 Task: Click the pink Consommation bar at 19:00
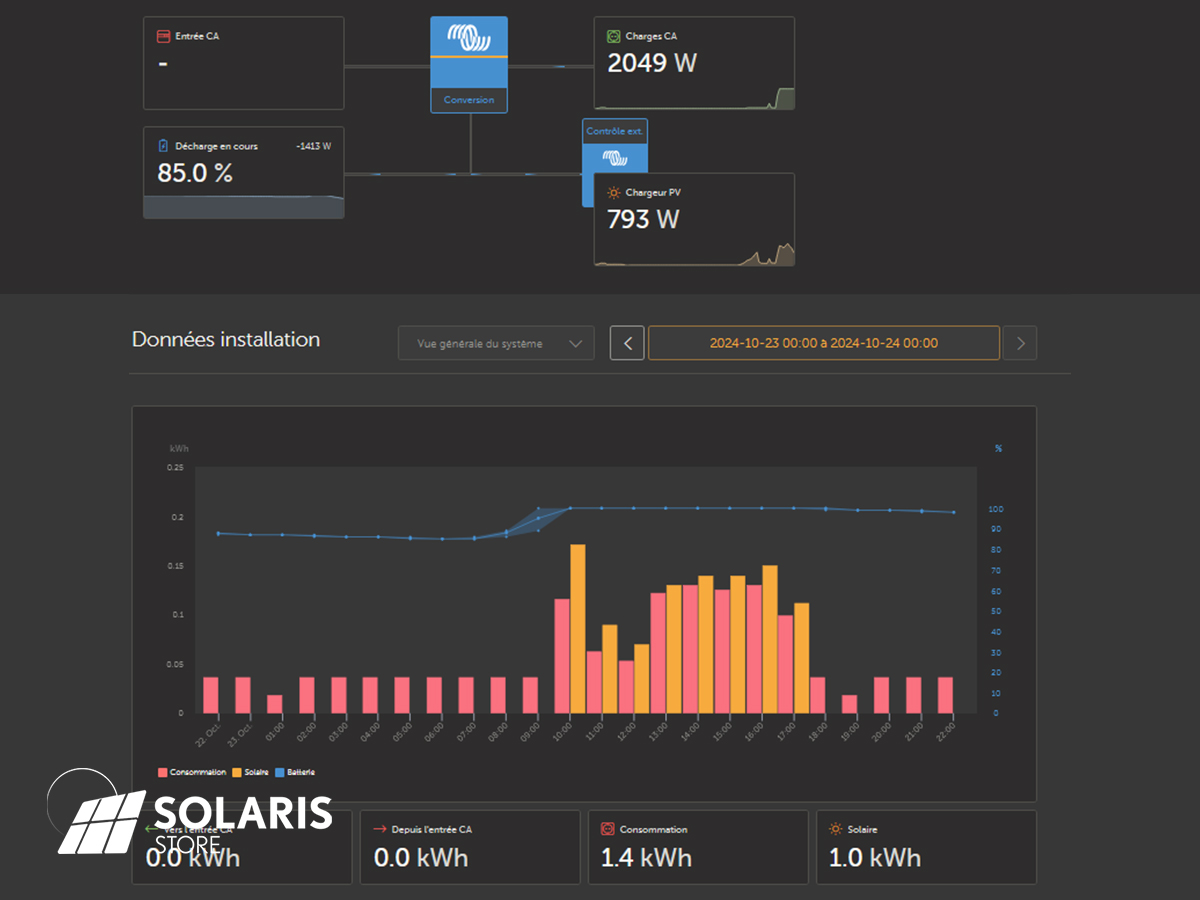(850, 704)
